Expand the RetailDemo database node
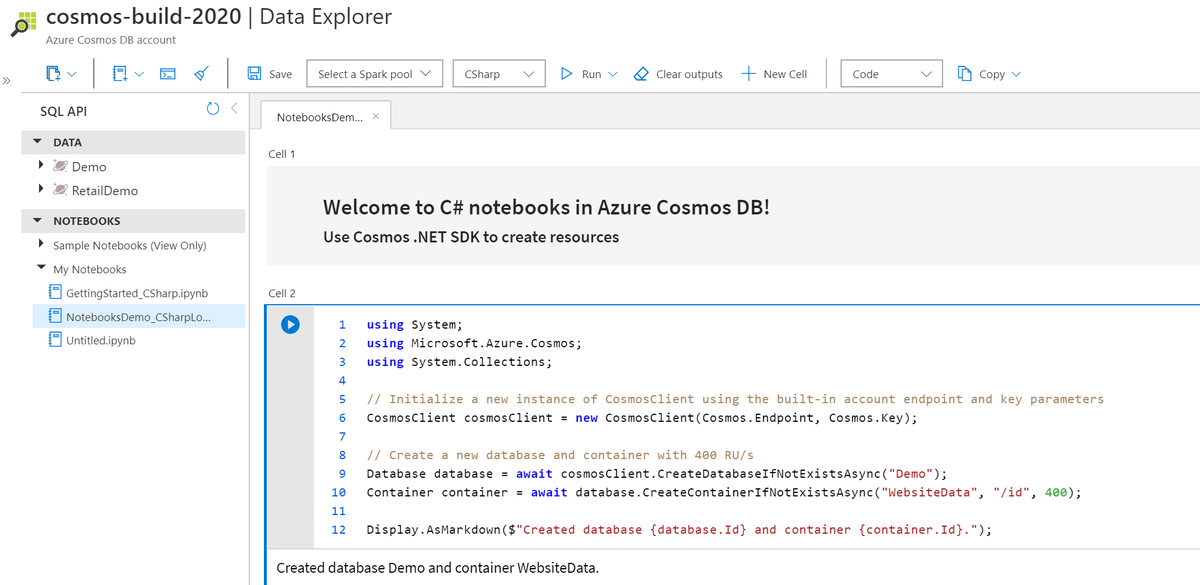1200x585 pixels. click(x=41, y=189)
